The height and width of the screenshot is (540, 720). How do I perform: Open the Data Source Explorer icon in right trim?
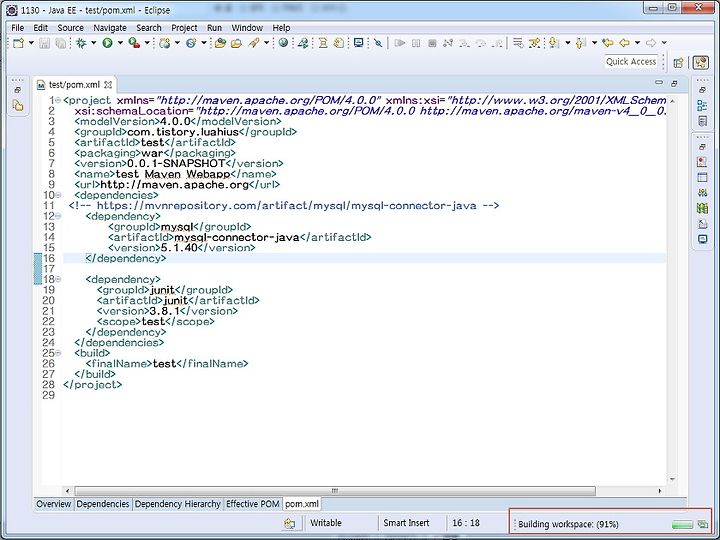click(702, 208)
